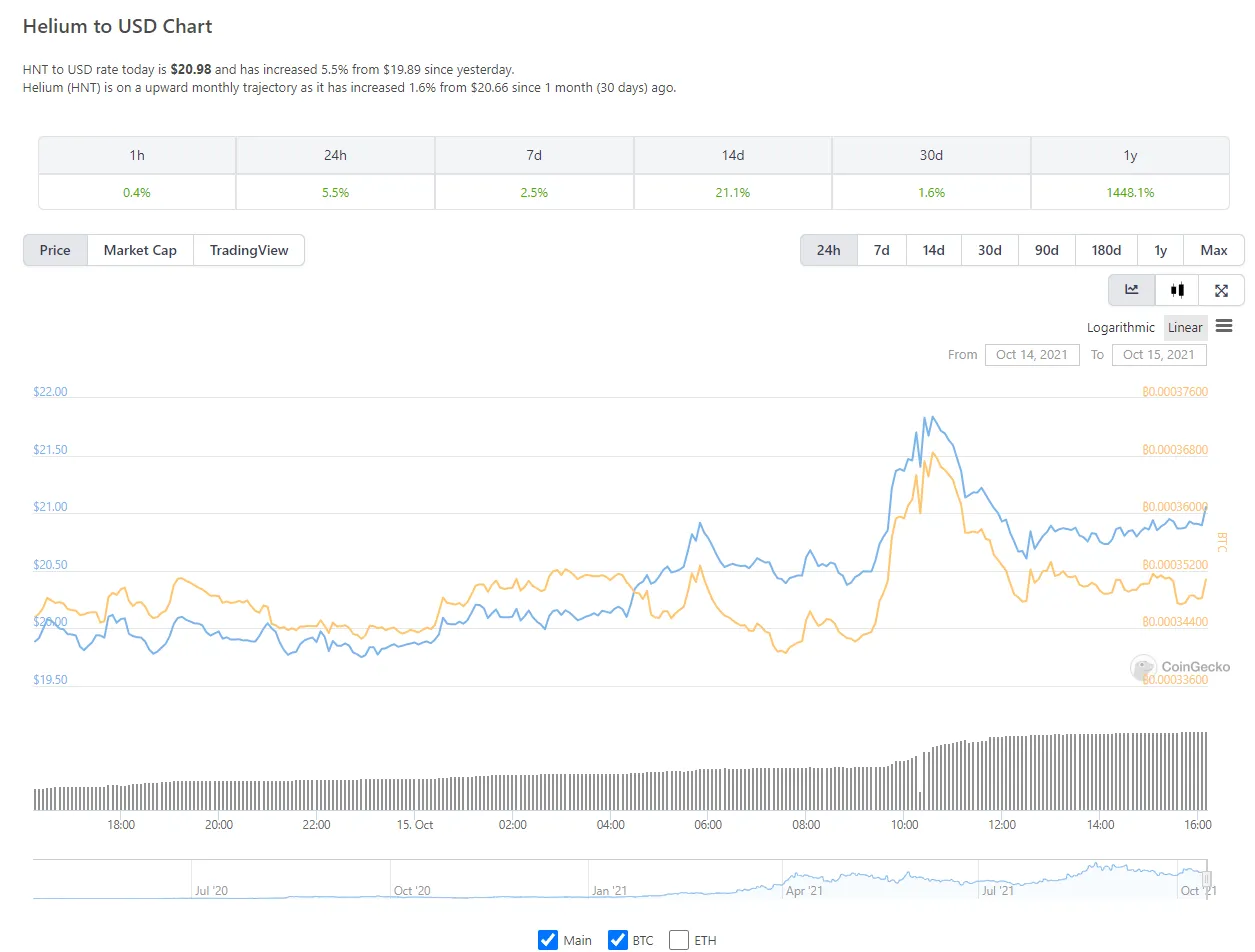Click the $20.98 bold price text
This screenshot has height=952, width=1255.
coord(191,70)
